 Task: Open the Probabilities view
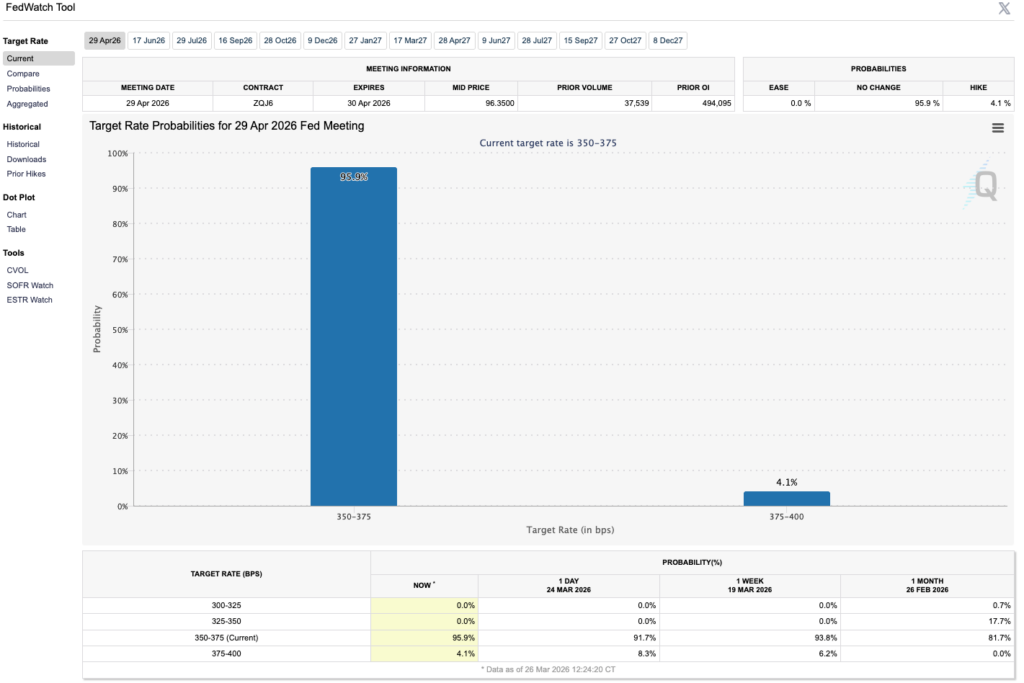click(28, 88)
